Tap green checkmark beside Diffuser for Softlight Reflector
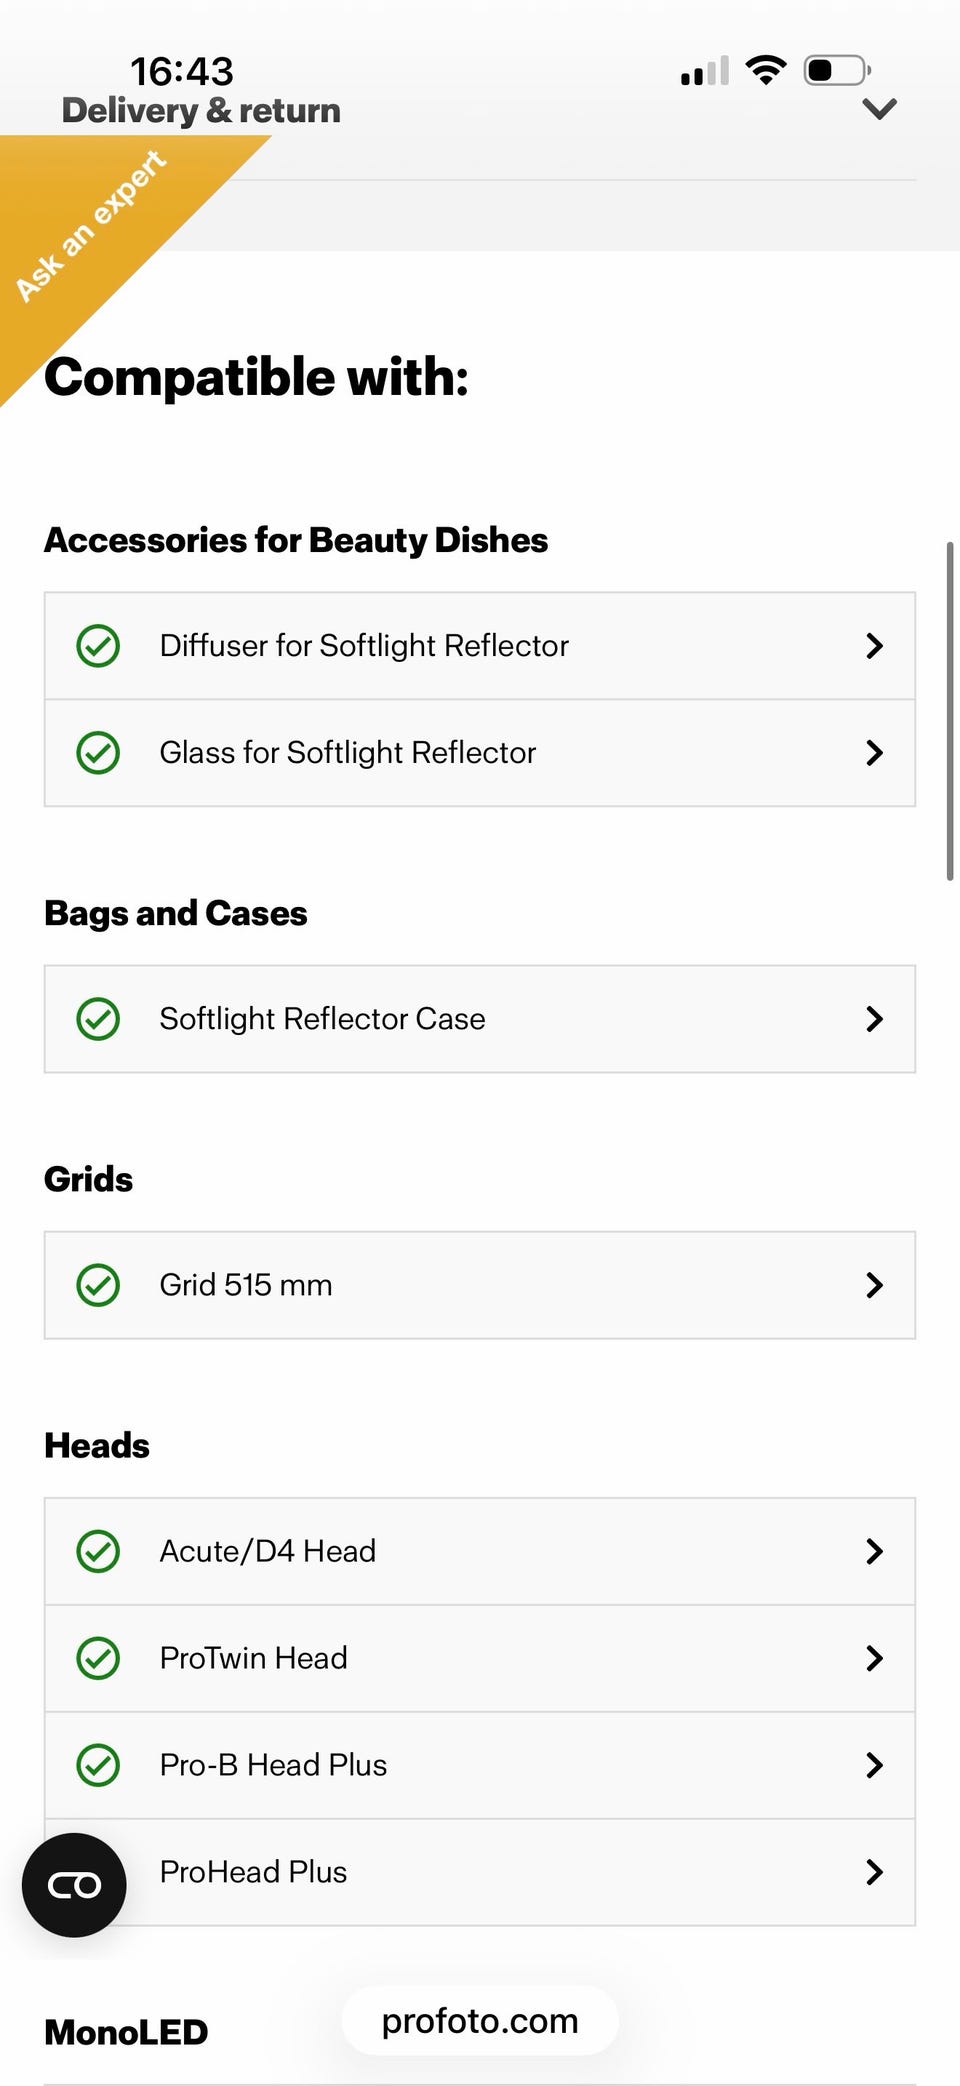This screenshot has width=960, height=2086. 98,646
